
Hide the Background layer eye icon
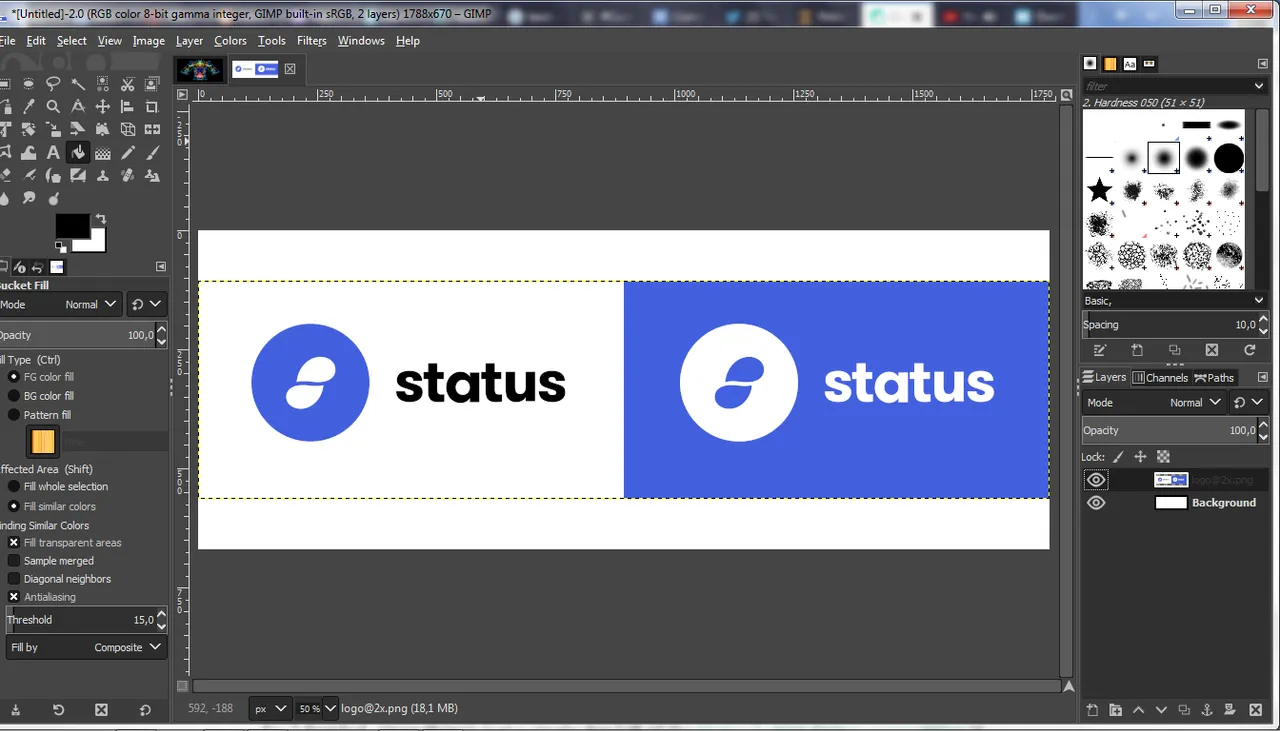click(1096, 503)
